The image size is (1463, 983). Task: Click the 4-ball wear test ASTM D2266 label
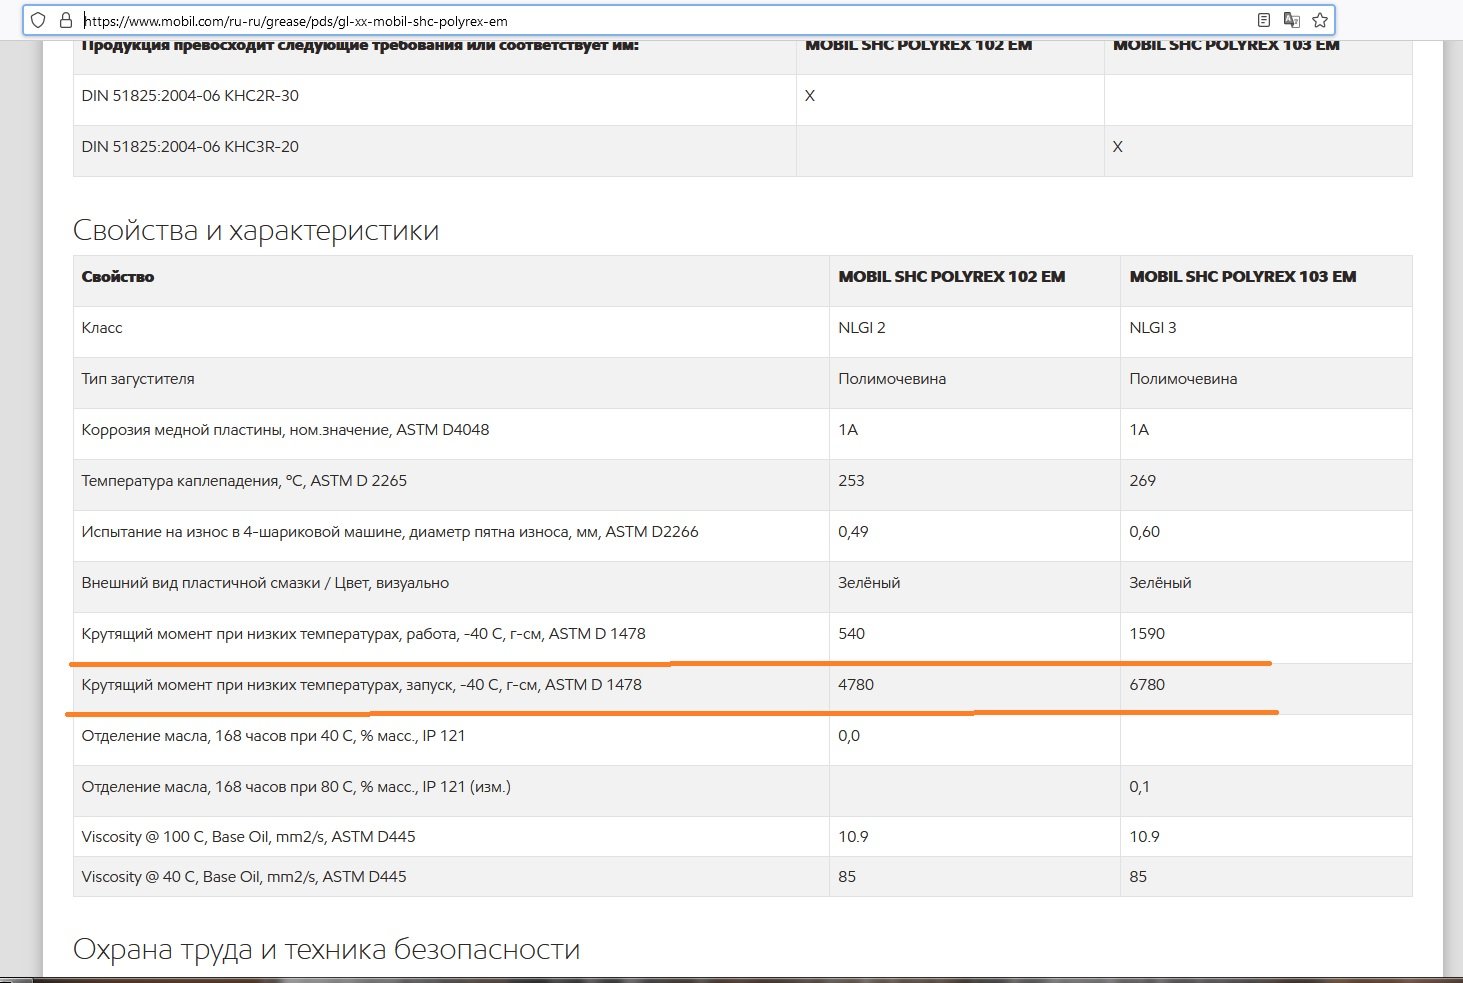pos(390,532)
